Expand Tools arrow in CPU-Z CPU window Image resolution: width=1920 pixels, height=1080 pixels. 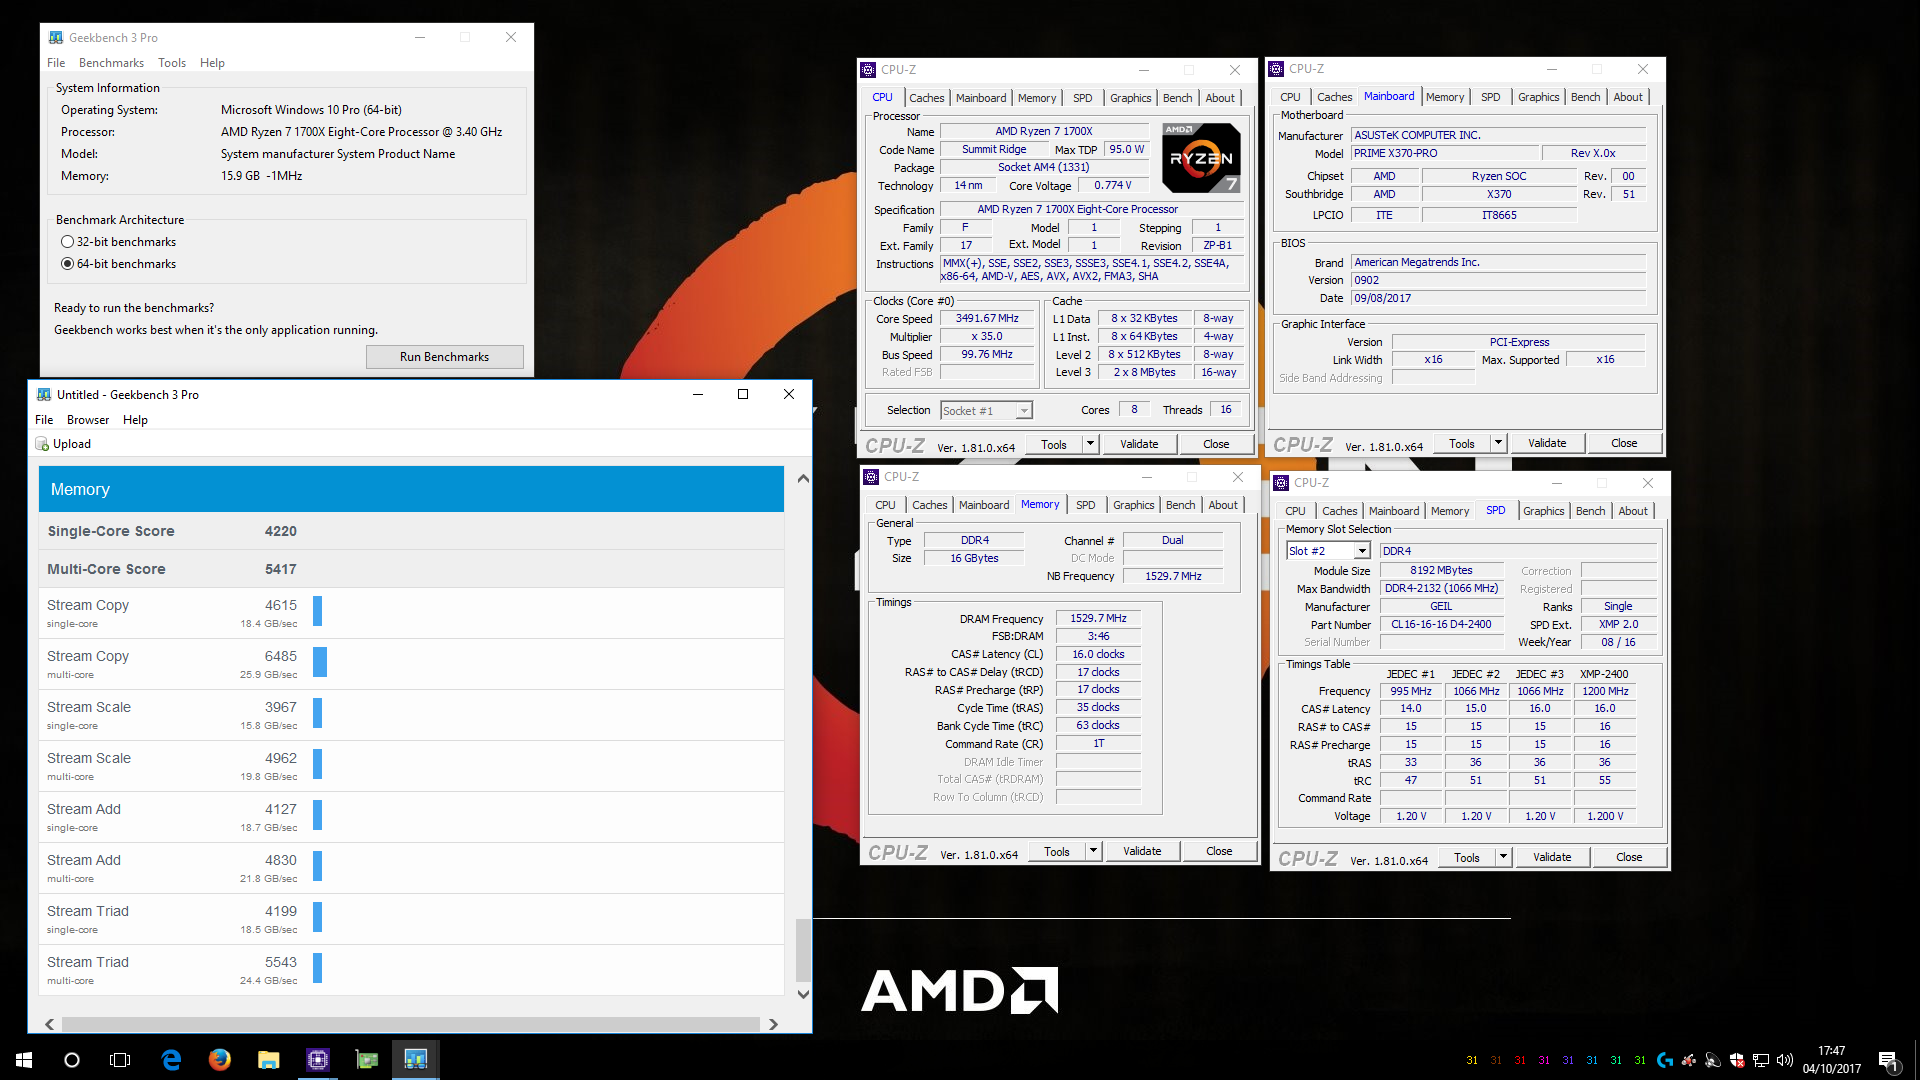1090,444
